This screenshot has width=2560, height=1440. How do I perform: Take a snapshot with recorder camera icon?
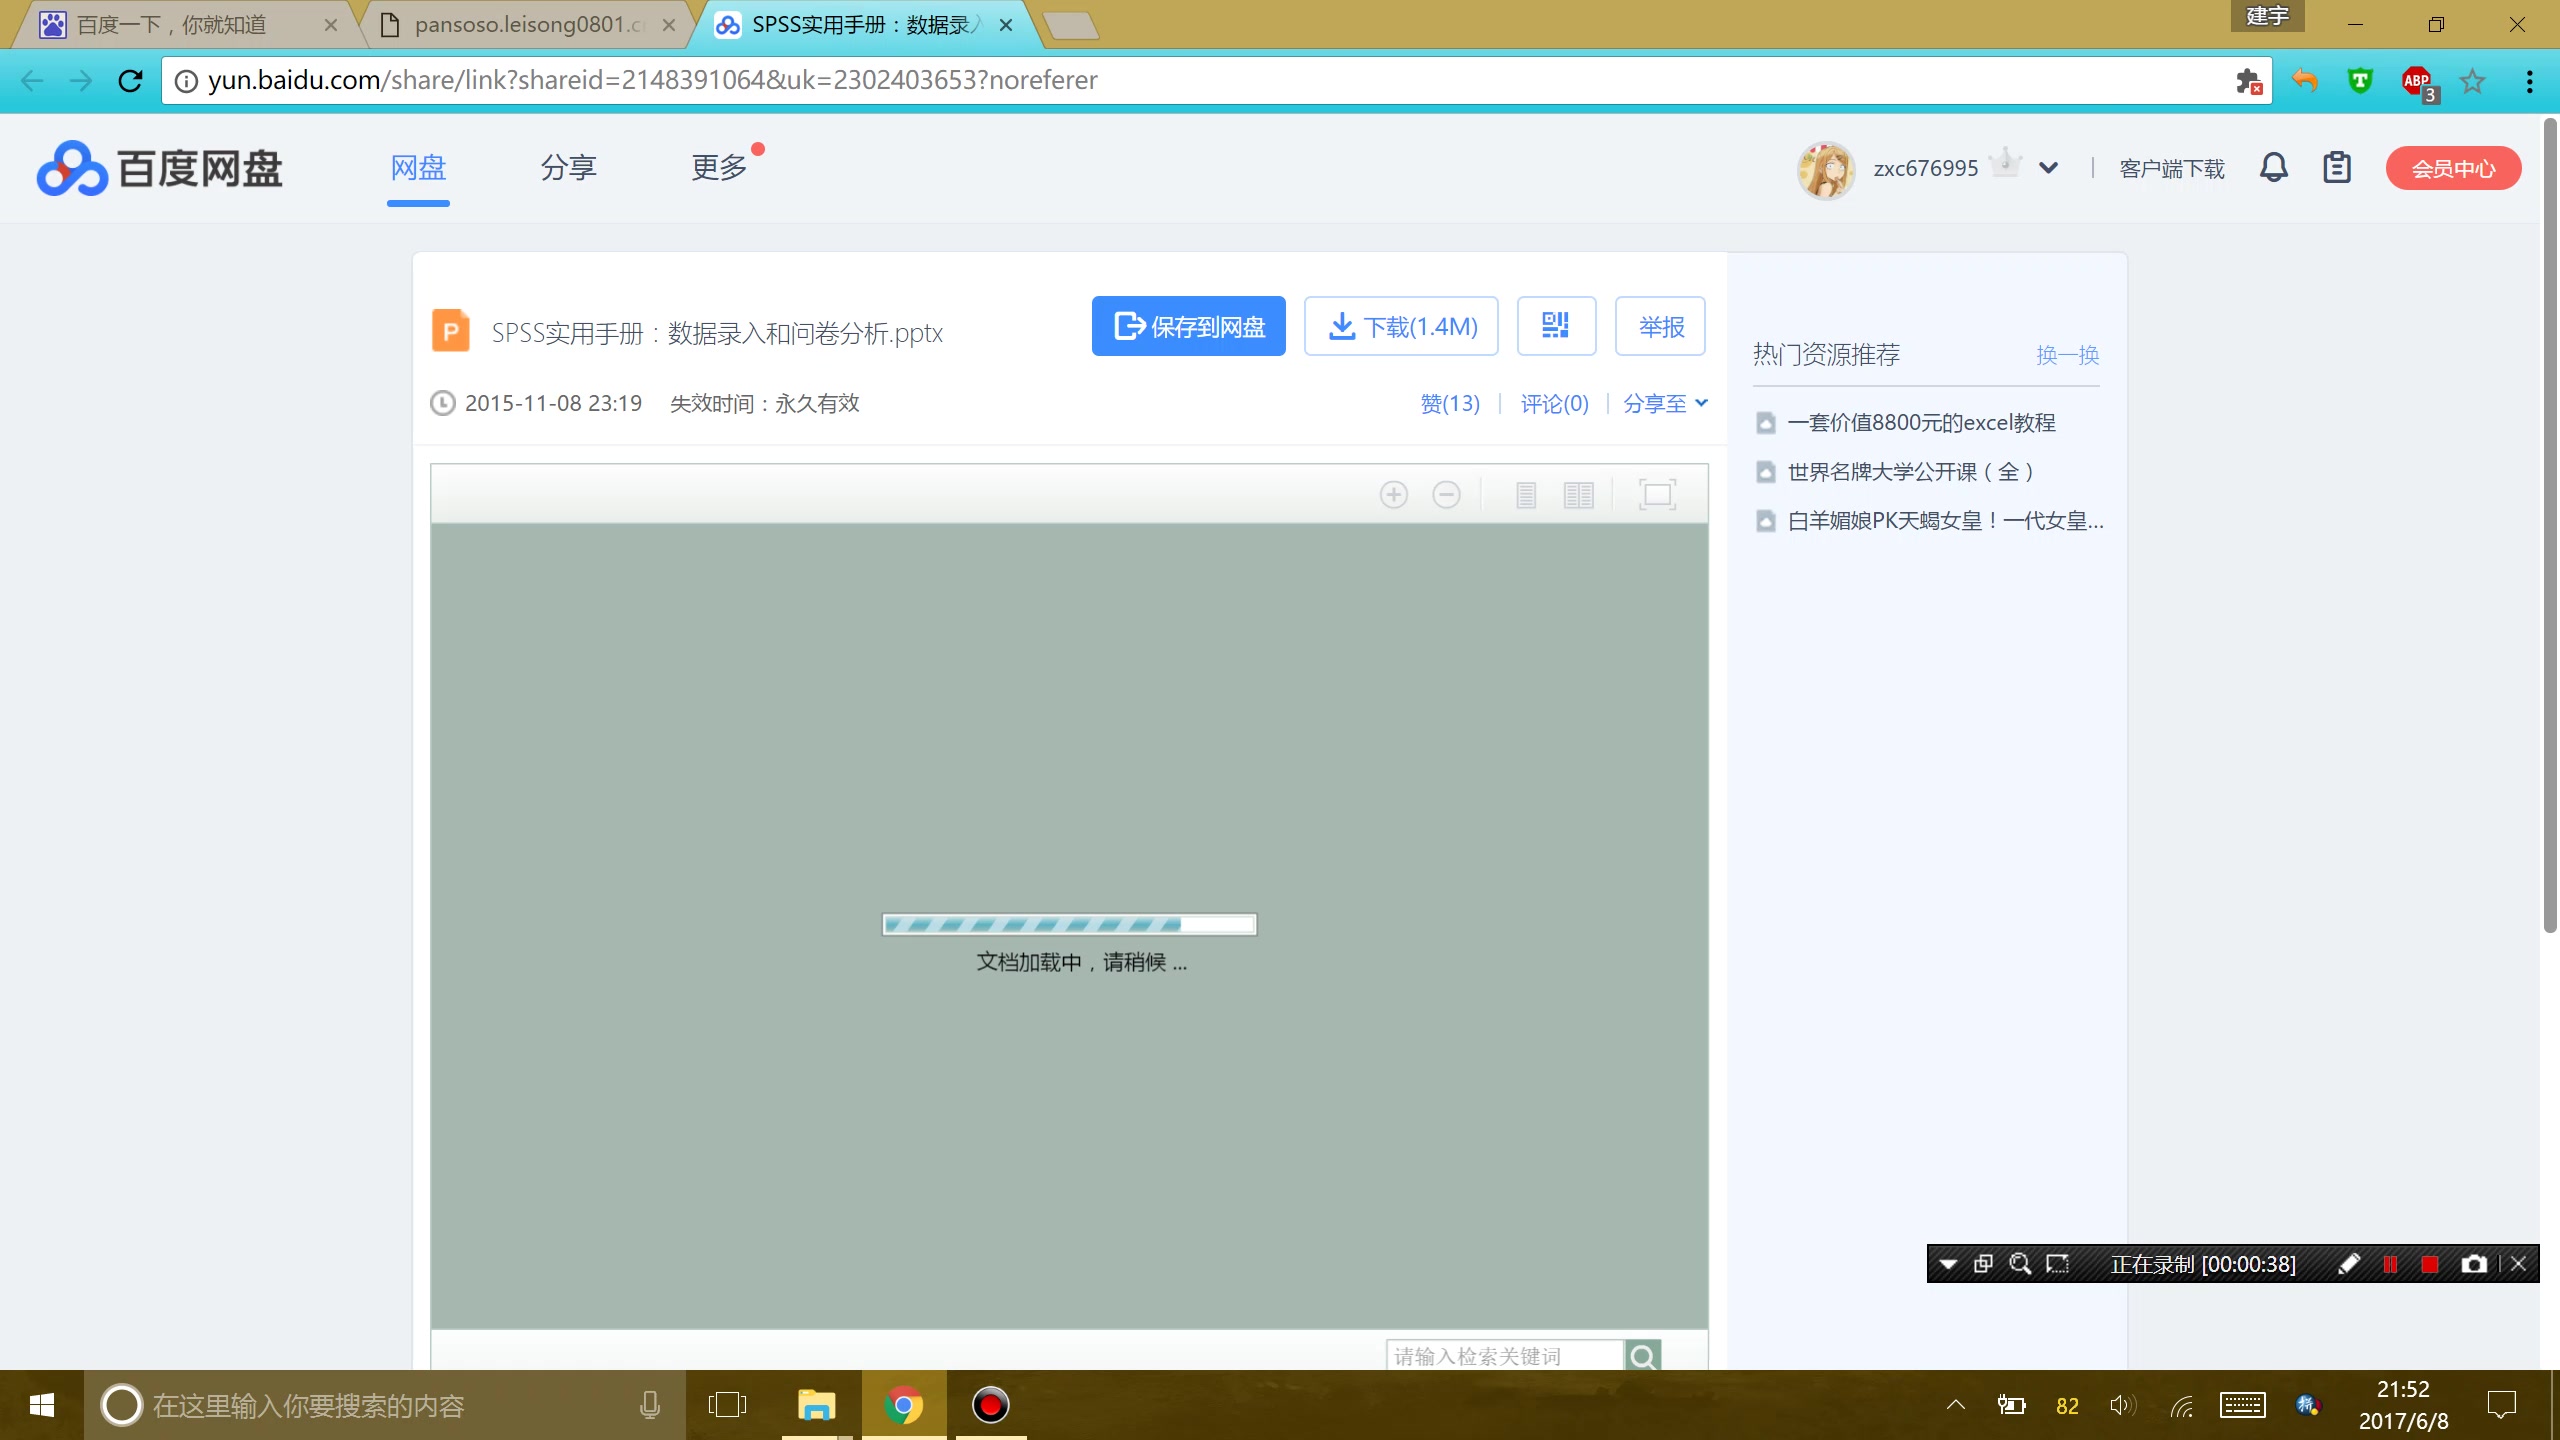tap(2474, 1264)
